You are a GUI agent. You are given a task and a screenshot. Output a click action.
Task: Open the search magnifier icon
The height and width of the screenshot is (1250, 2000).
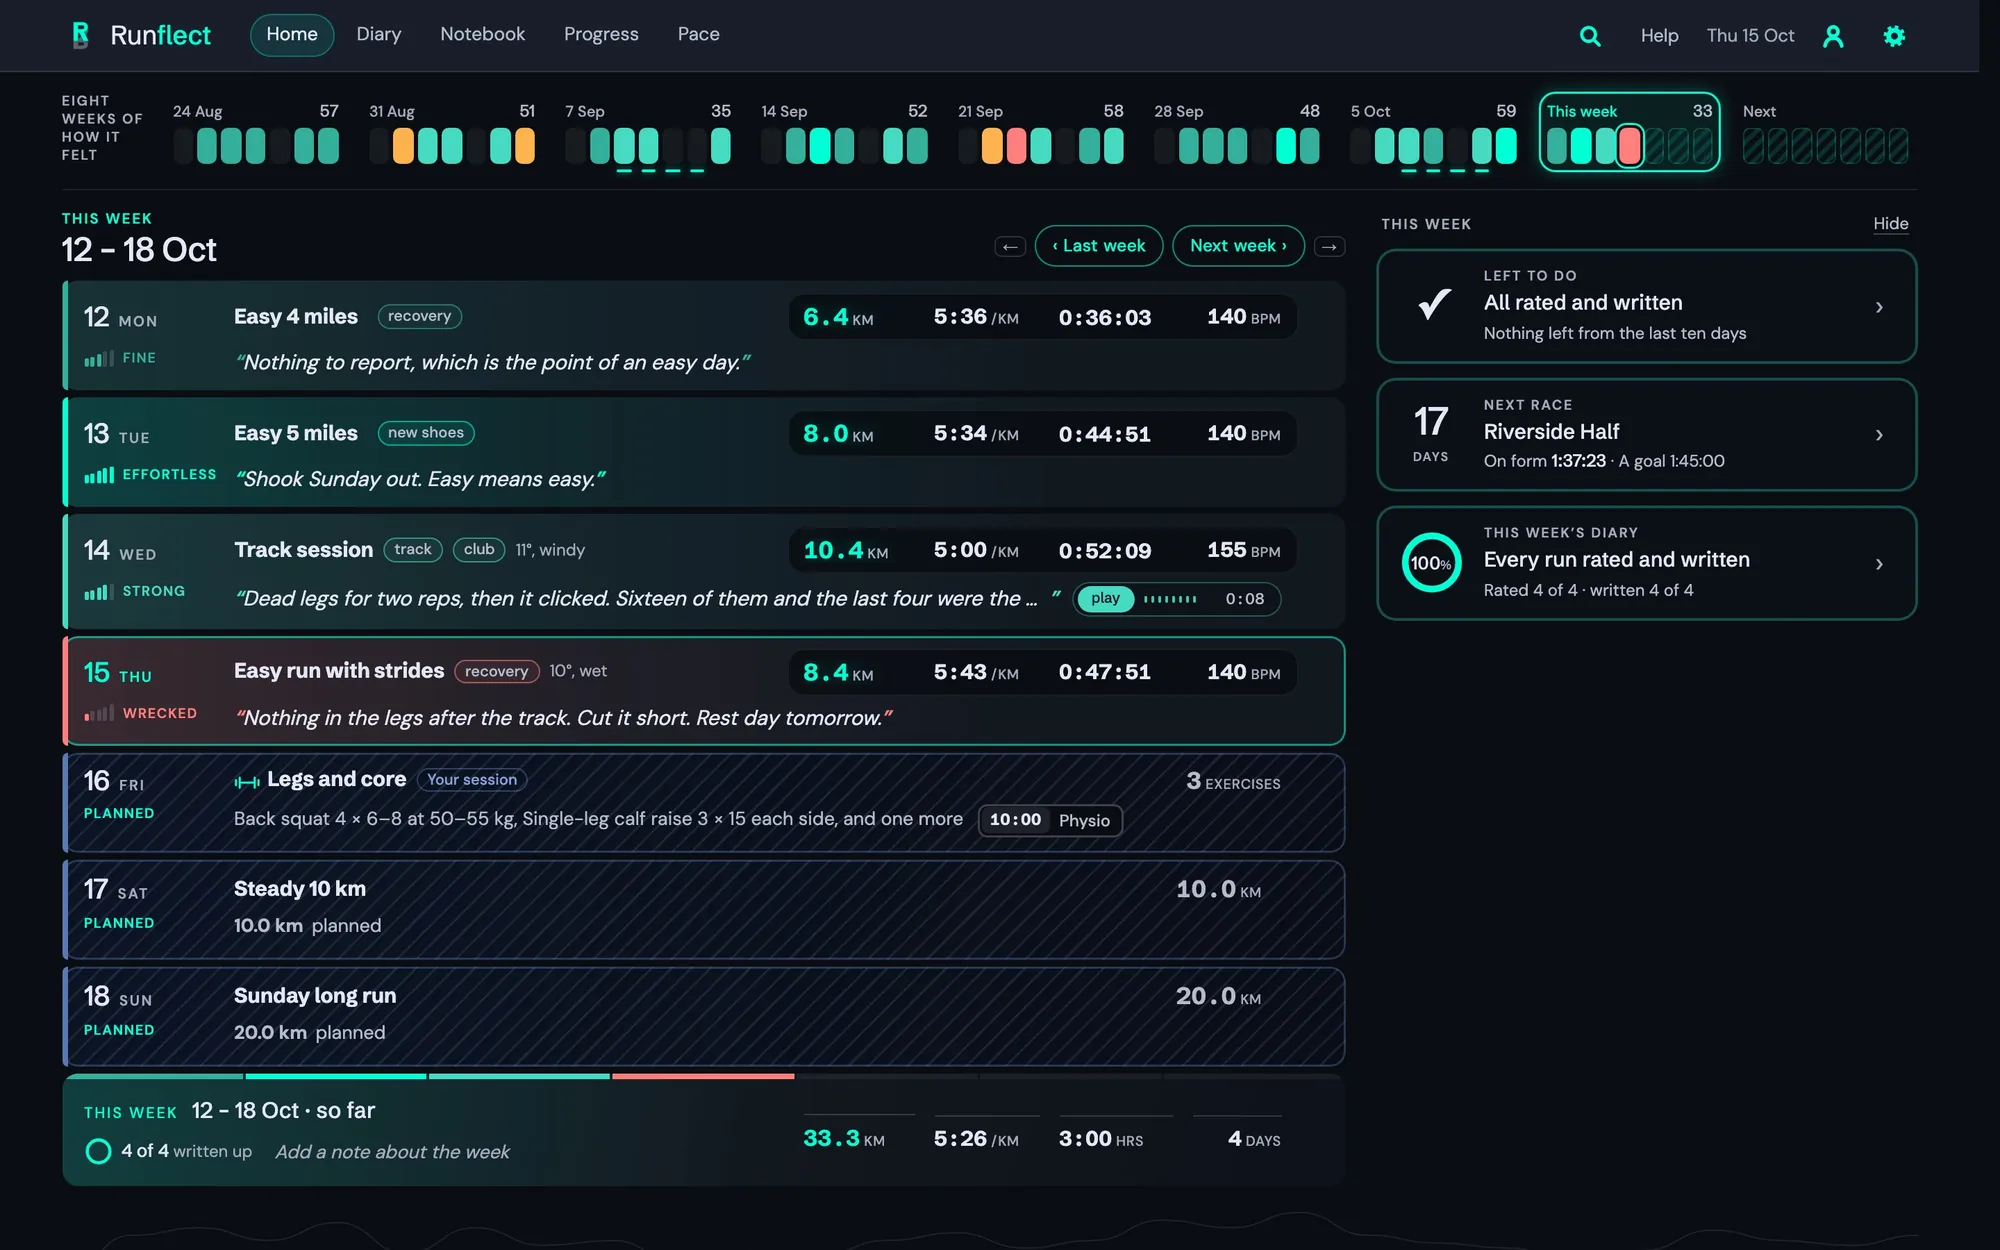tap(1590, 36)
